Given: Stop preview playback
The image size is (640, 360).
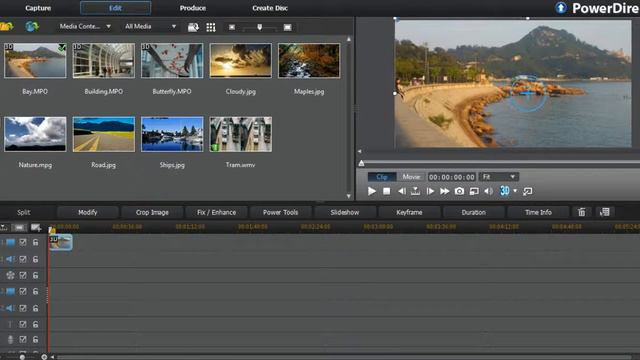Looking at the screenshot, I should (387, 191).
